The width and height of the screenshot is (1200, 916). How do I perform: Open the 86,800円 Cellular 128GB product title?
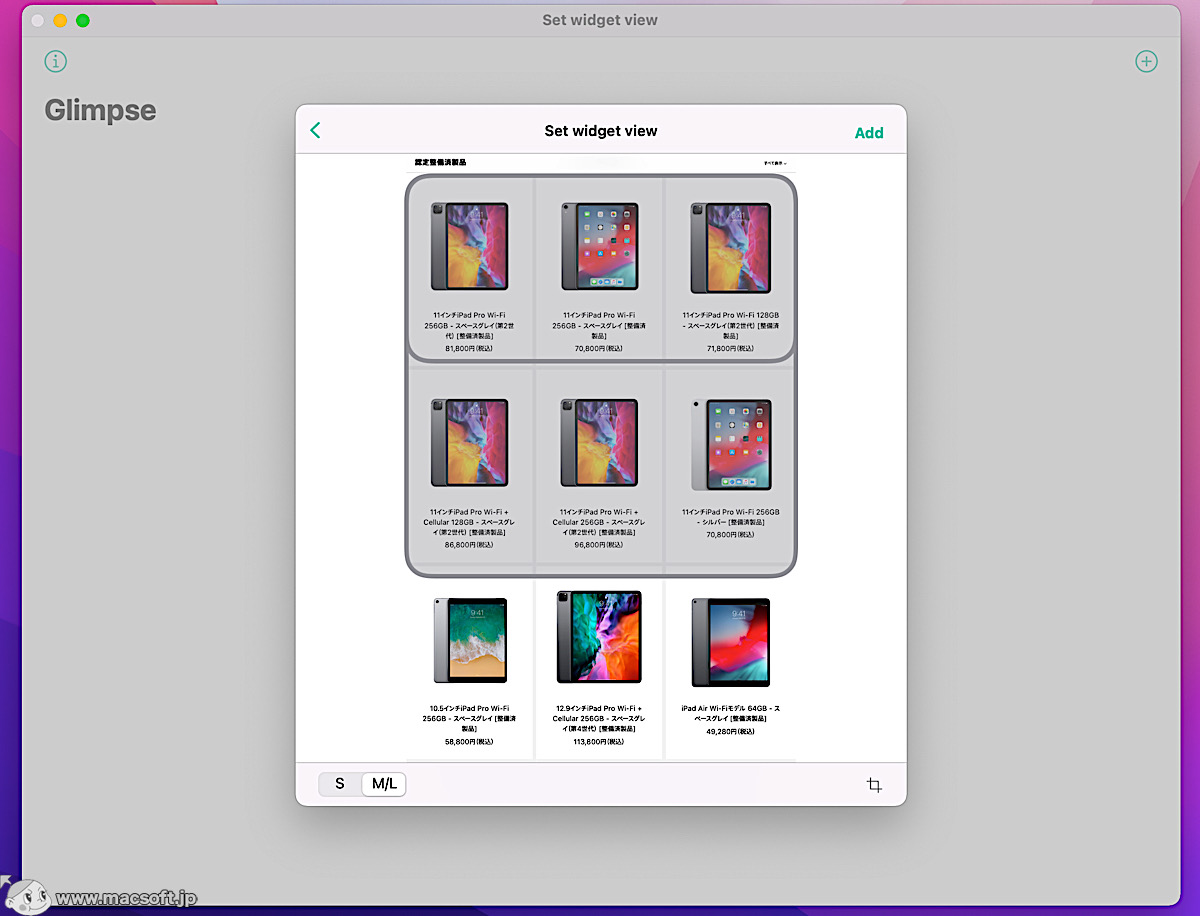pyautogui.click(x=470, y=522)
